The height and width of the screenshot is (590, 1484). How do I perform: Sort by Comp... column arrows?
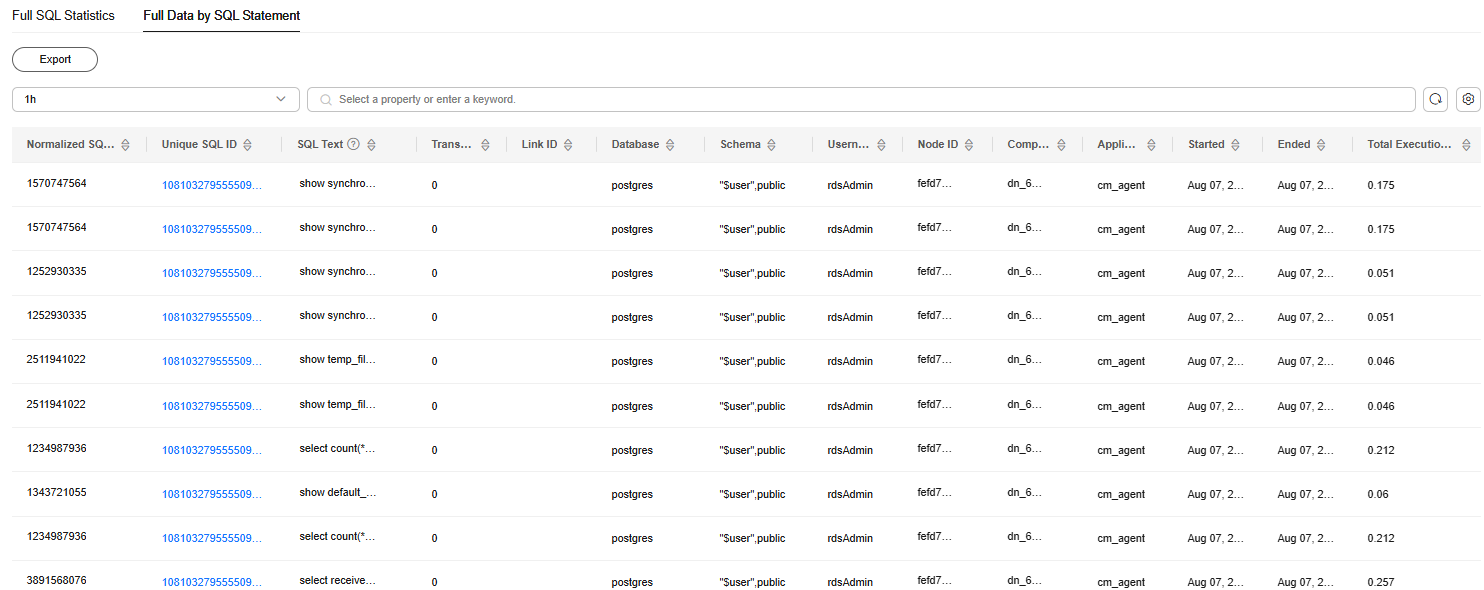(x=1061, y=145)
